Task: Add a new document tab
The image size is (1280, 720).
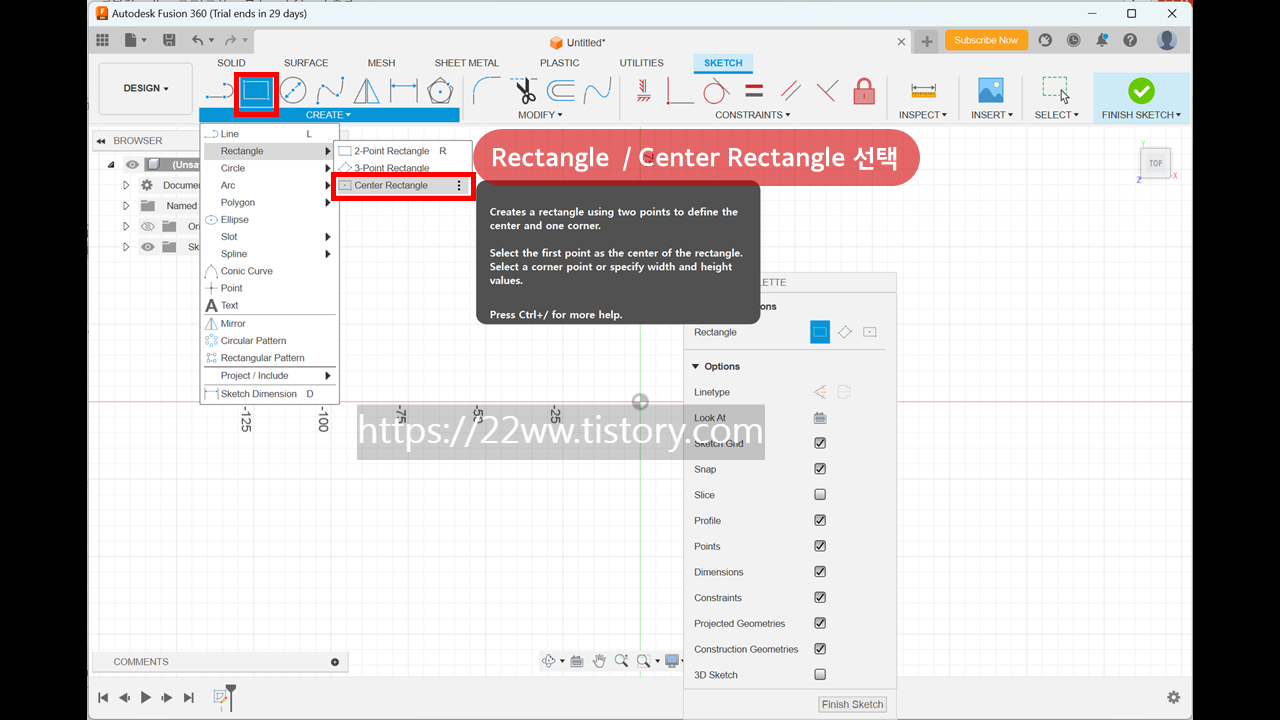Action: point(927,41)
